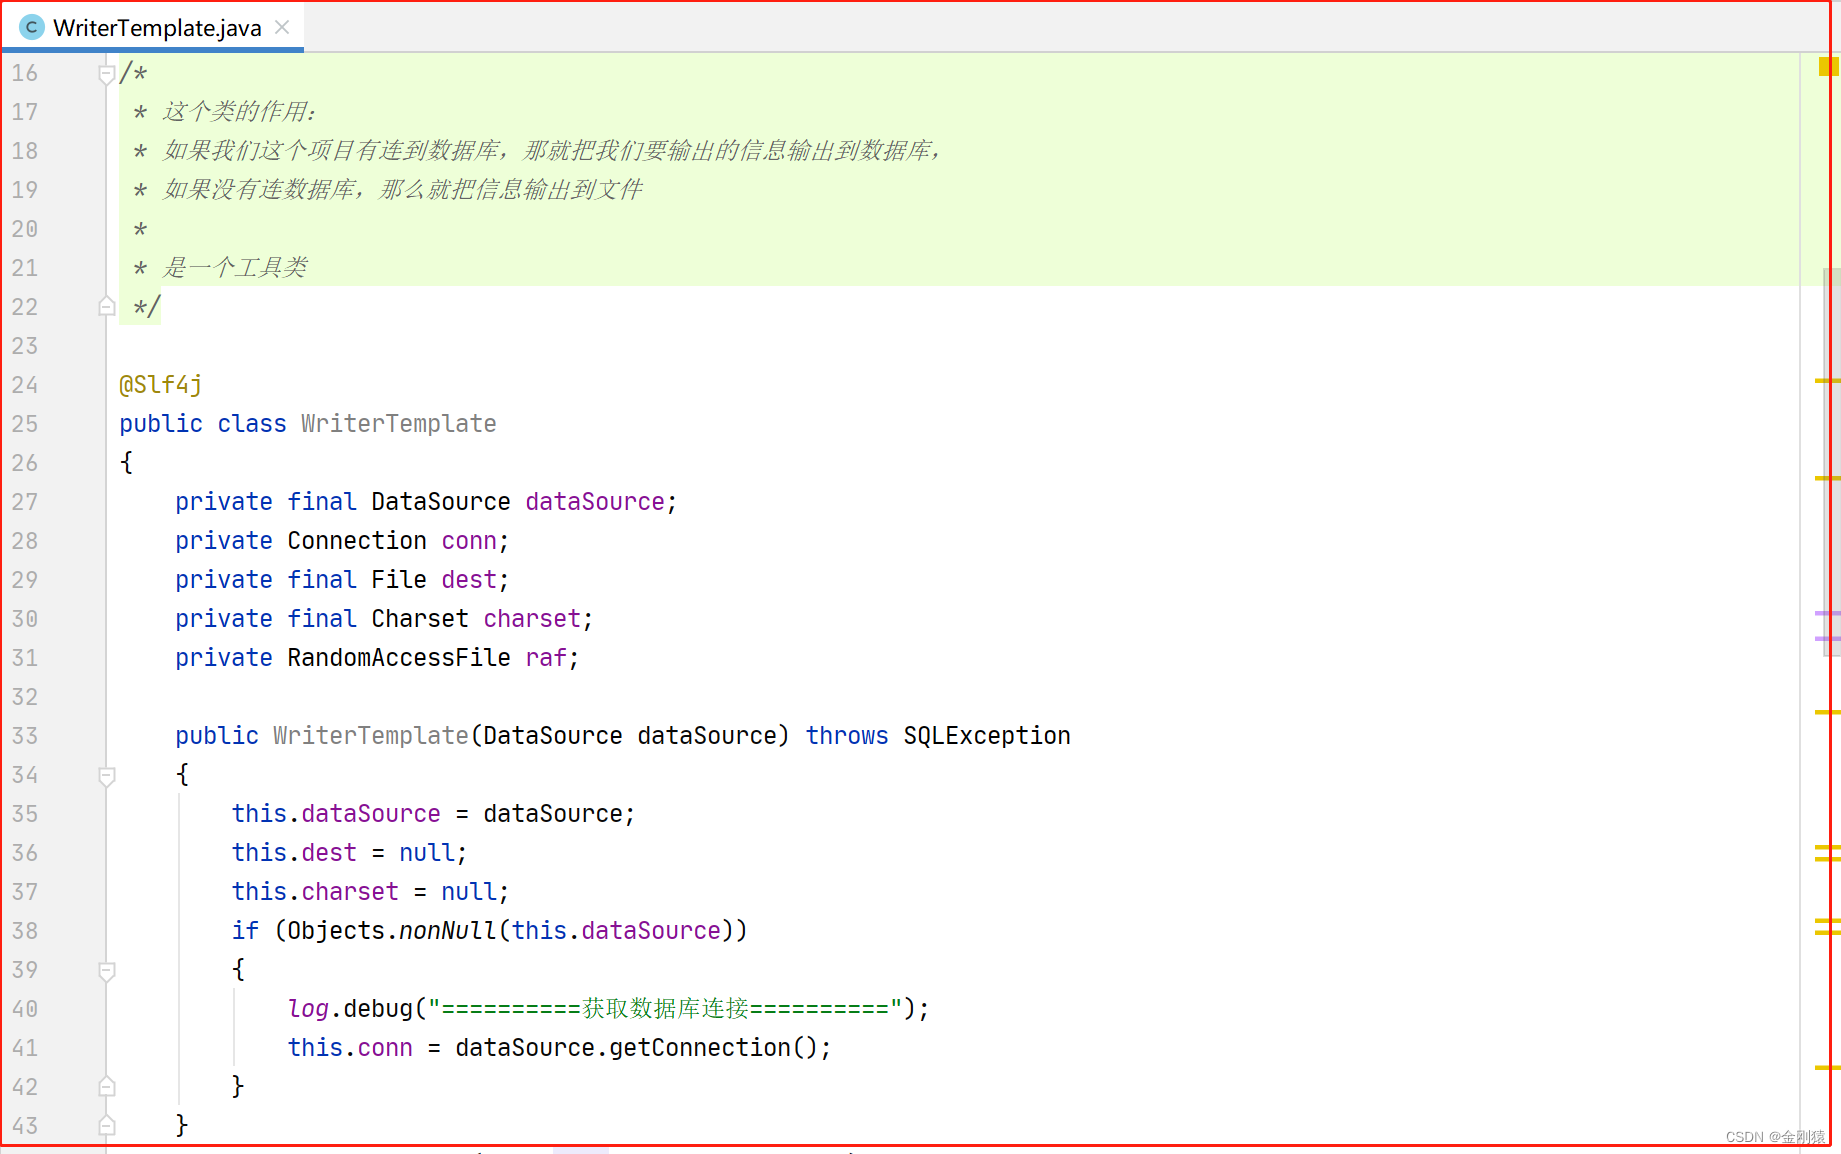Viewport: 1841px width, 1154px height.
Task: Click the dest field declaration on line 29
Action: click(x=469, y=580)
